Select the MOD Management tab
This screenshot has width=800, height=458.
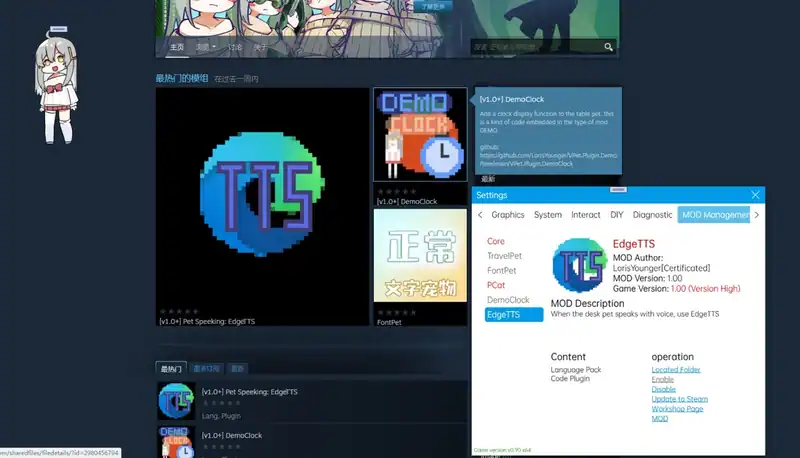714,215
